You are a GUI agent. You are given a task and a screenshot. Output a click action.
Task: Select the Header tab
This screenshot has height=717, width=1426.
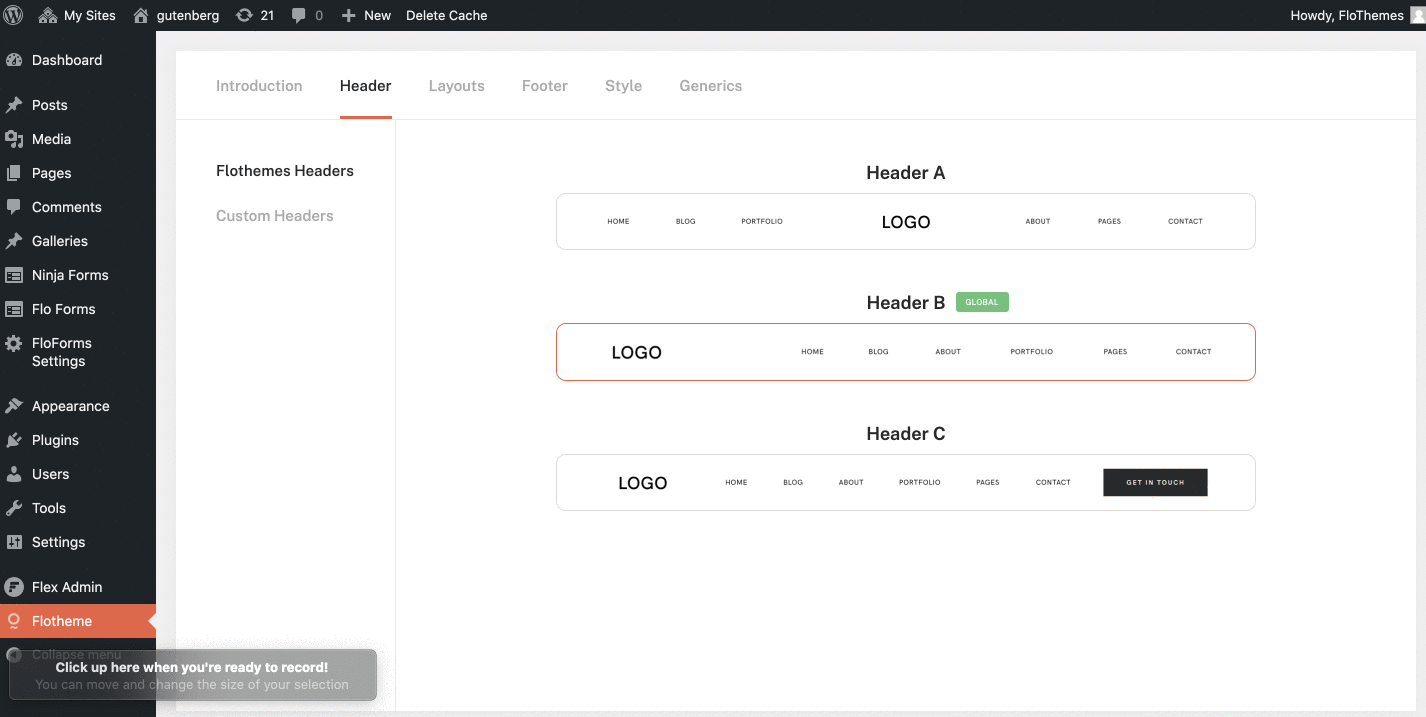click(366, 86)
